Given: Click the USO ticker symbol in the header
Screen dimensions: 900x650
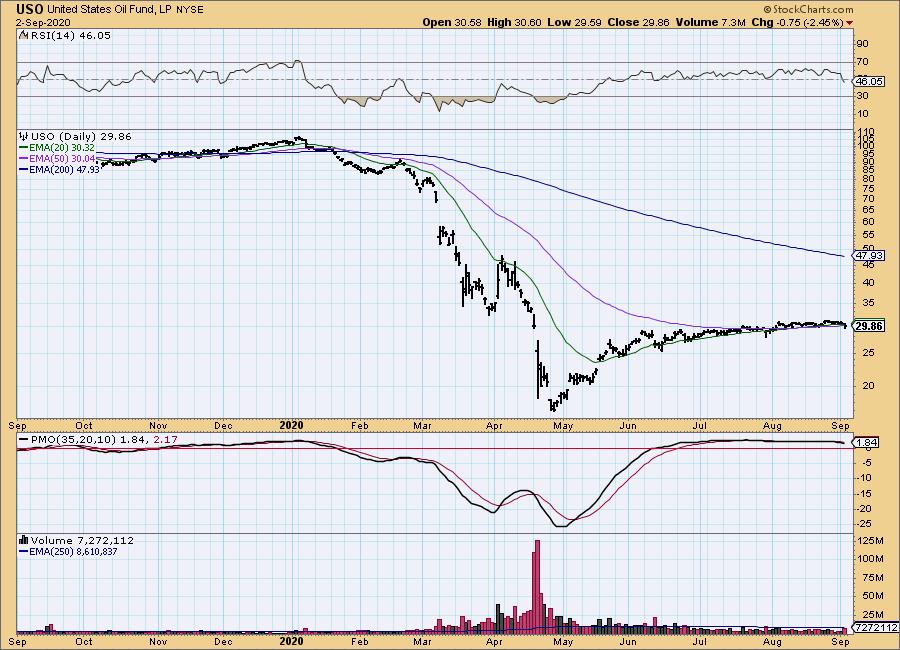Looking at the screenshot, I should click(x=30, y=9).
